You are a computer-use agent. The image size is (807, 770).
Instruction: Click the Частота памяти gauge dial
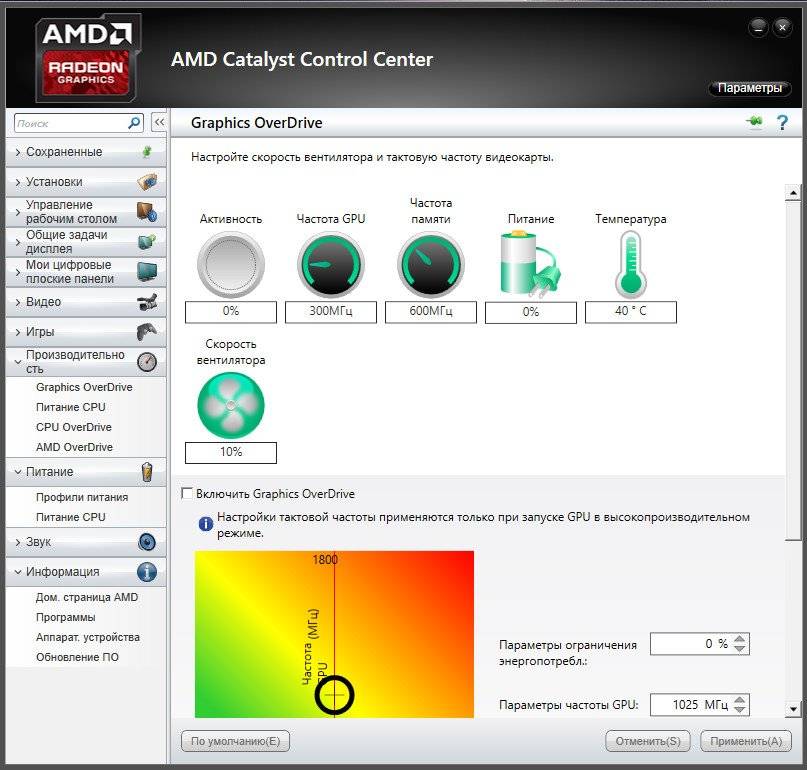point(431,265)
